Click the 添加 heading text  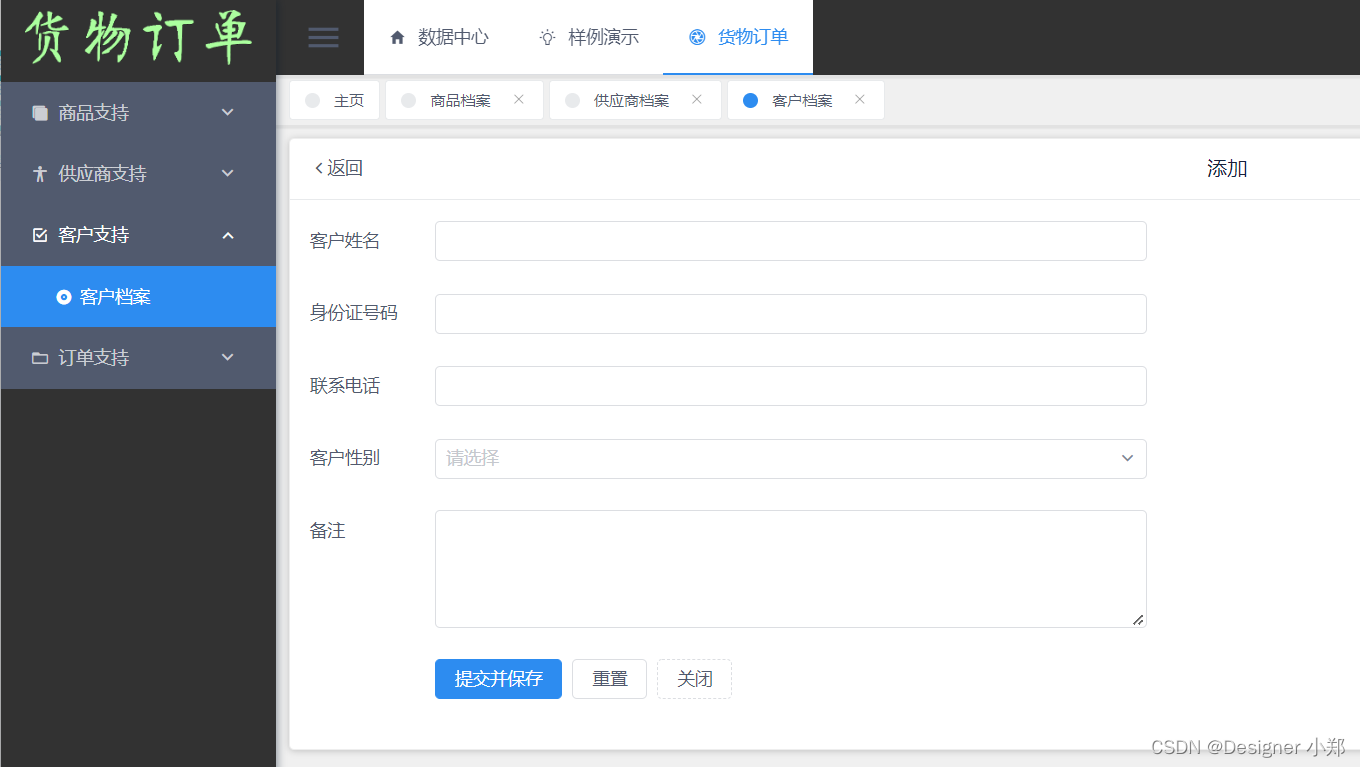pyautogui.click(x=1227, y=169)
